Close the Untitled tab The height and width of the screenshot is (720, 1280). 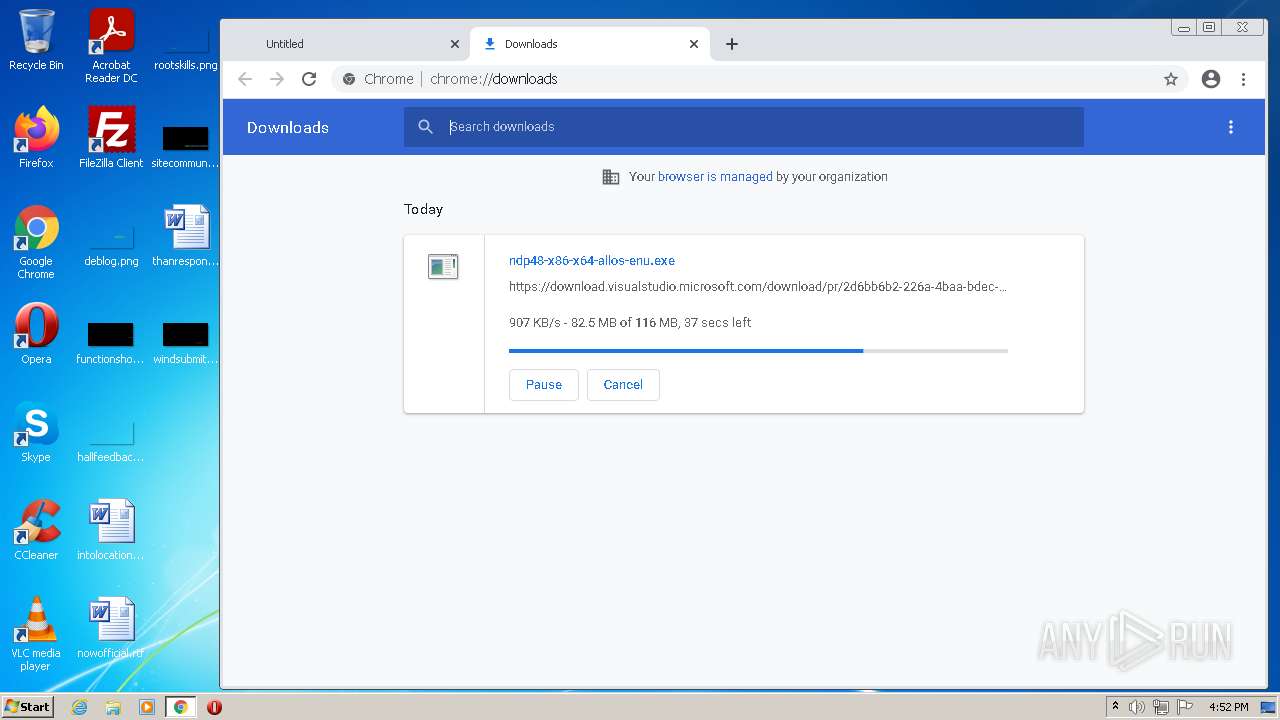coord(454,44)
